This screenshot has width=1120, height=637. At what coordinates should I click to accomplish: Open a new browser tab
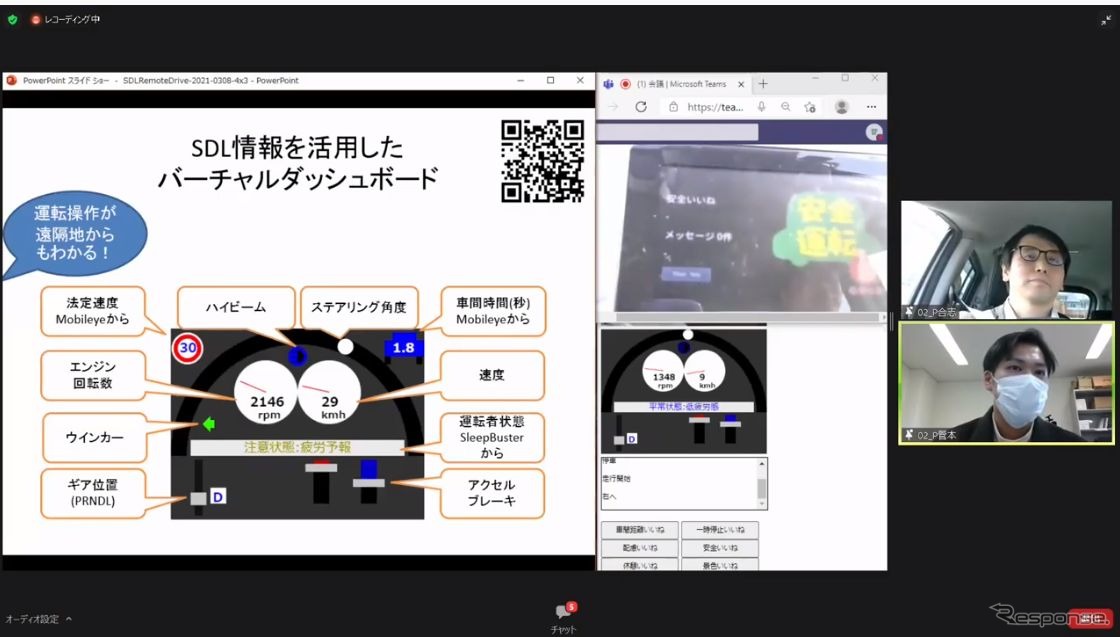pos(763,82)
